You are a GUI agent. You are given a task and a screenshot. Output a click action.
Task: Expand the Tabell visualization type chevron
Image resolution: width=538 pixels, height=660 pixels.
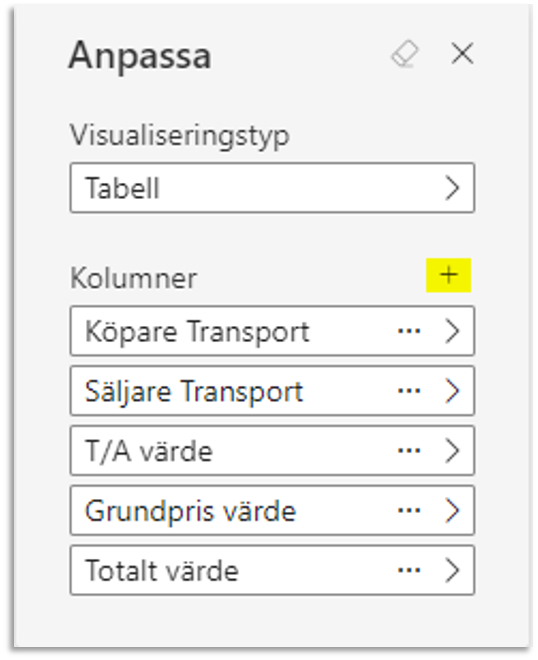click(452, 188)
